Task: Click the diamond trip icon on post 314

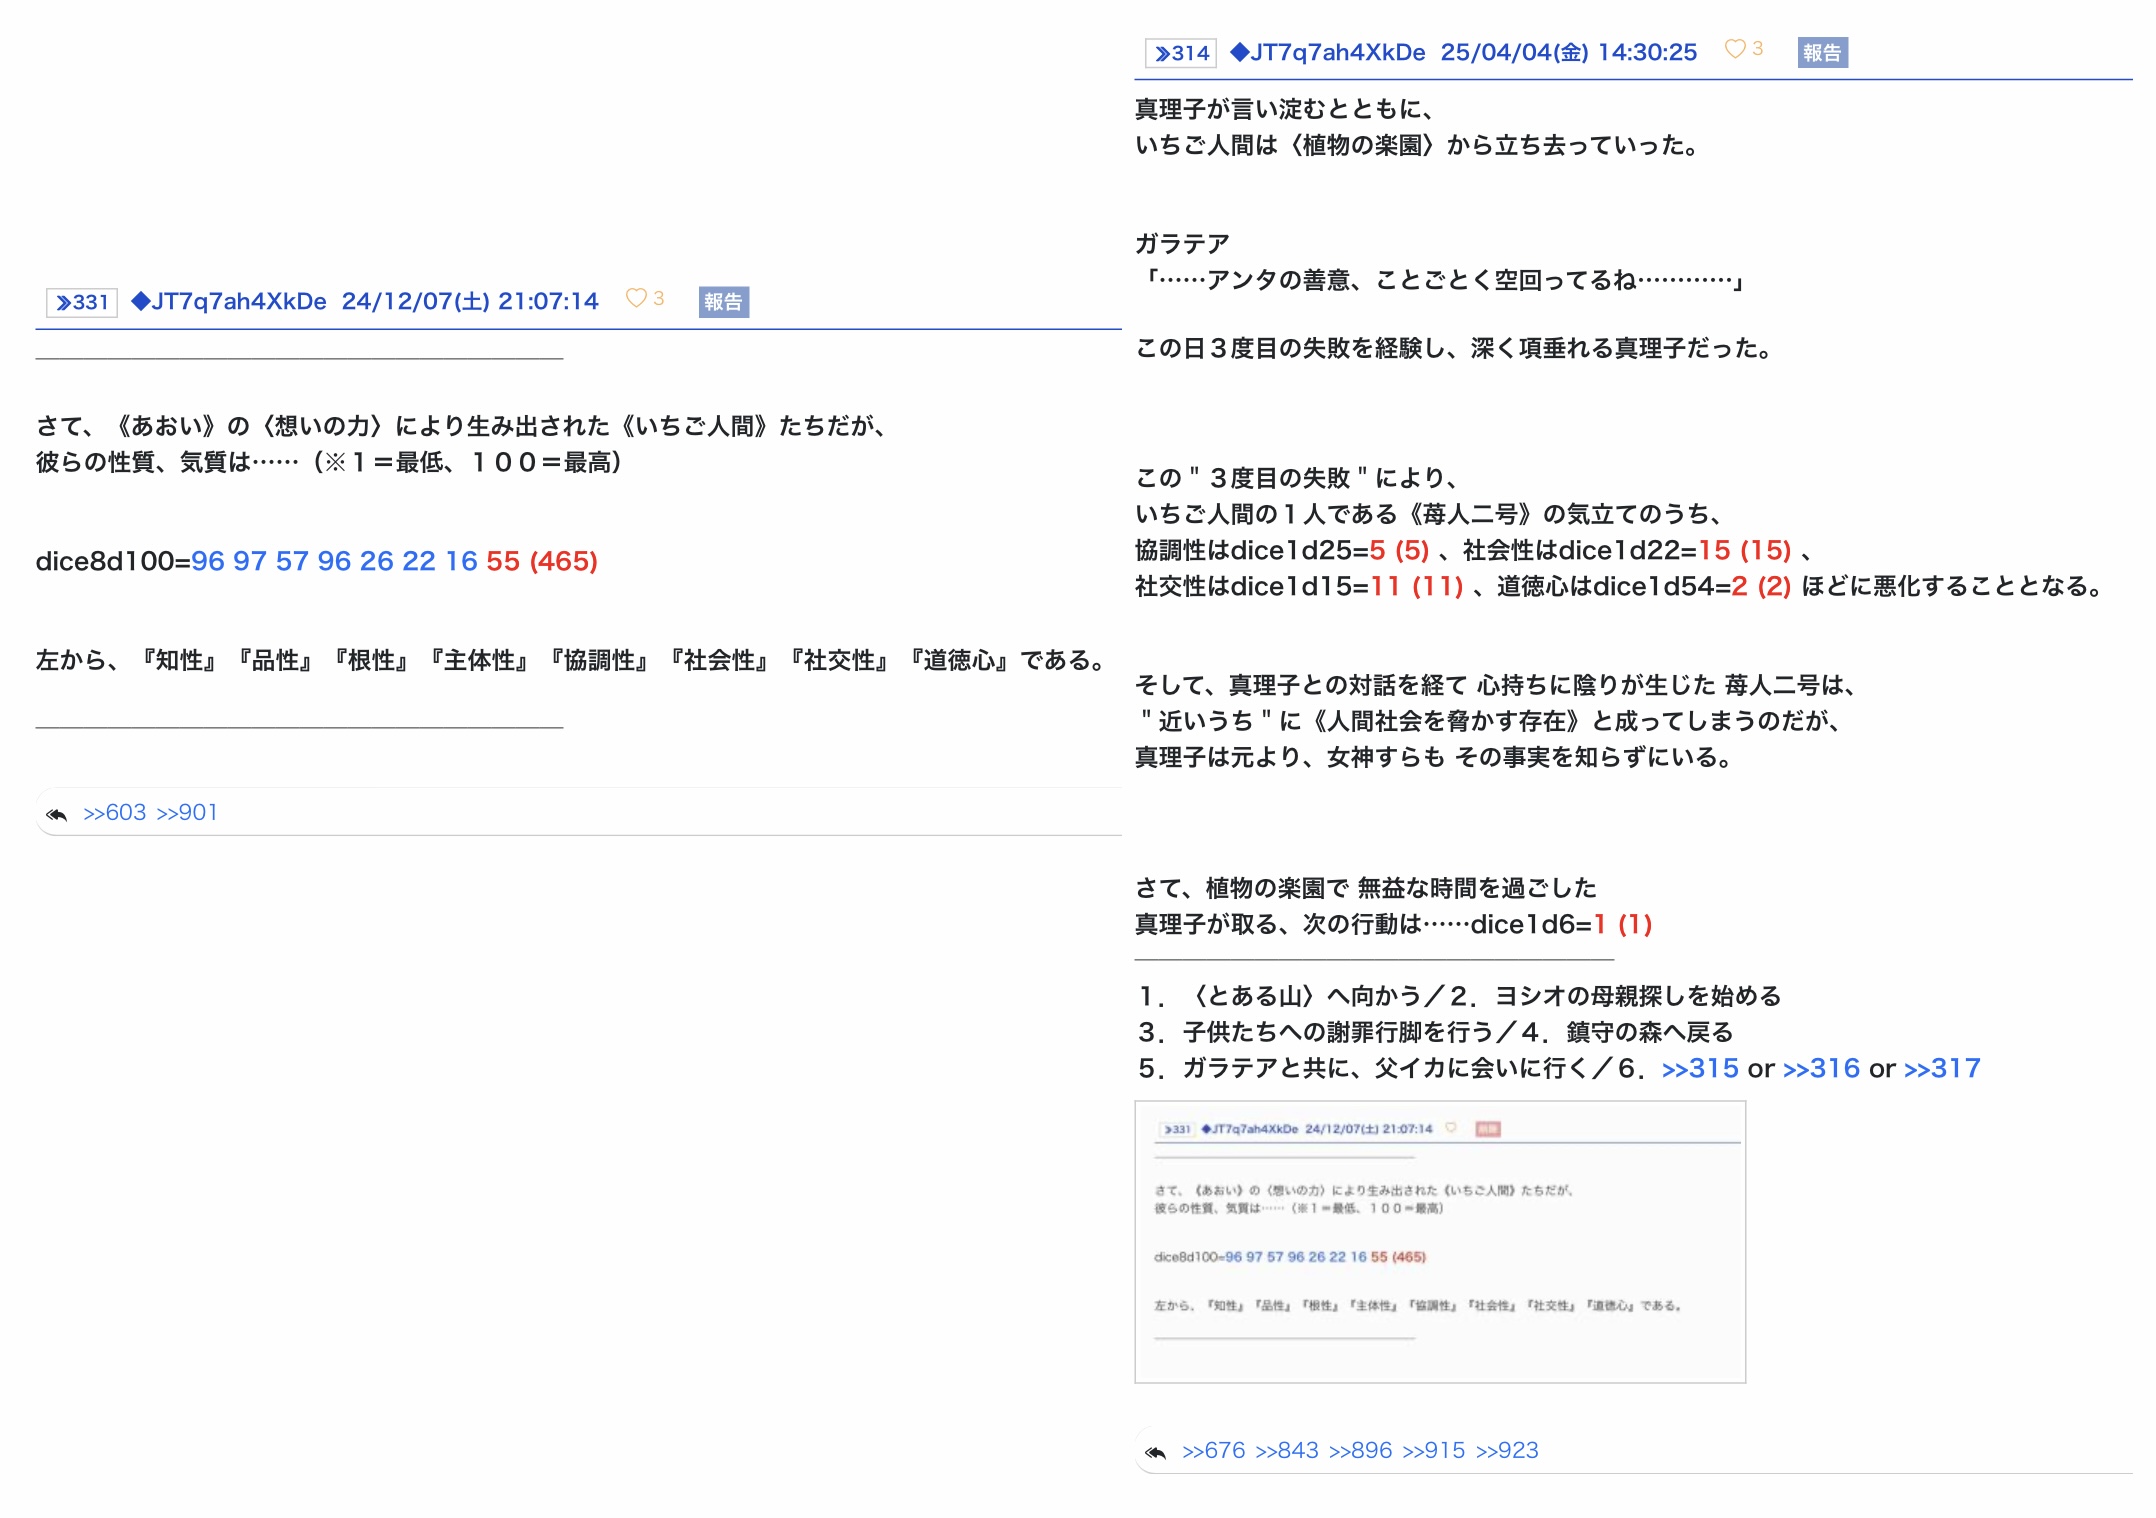Action: (x=1240, y=53)
